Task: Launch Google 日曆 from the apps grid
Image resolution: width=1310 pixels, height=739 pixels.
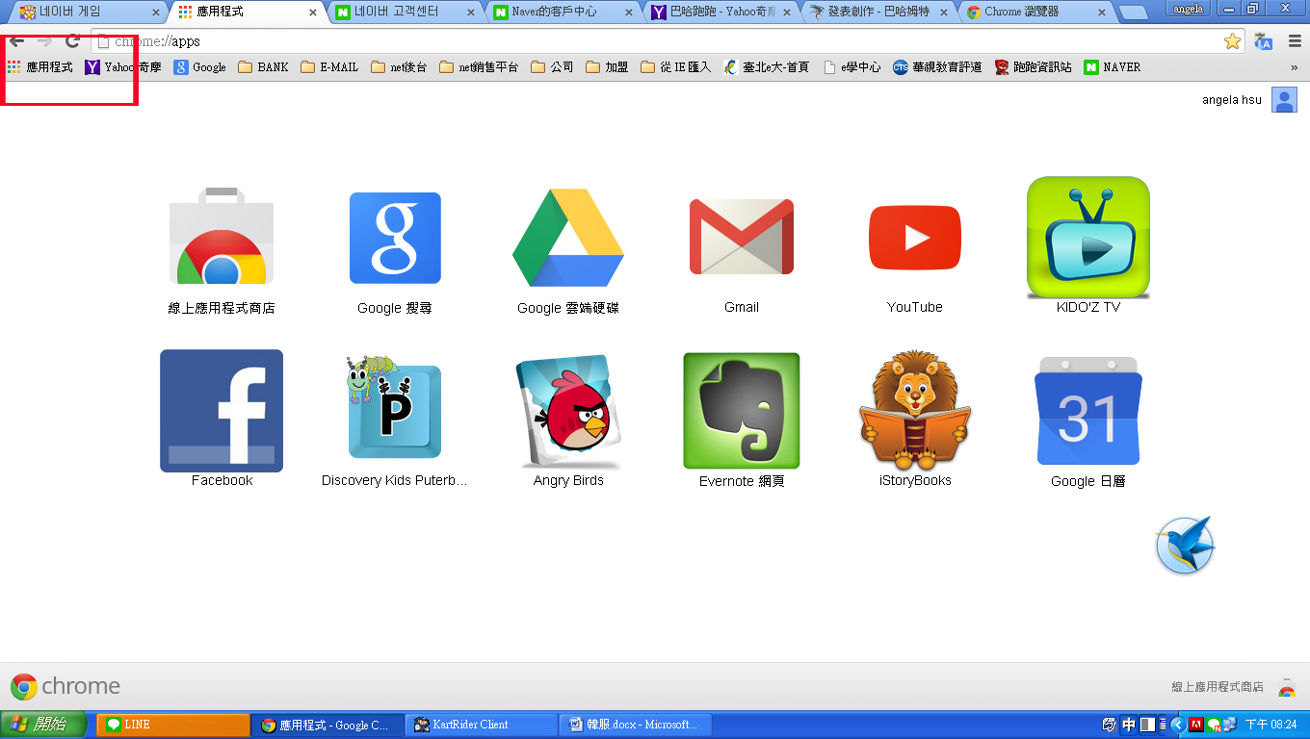Action: (1087, 410)
